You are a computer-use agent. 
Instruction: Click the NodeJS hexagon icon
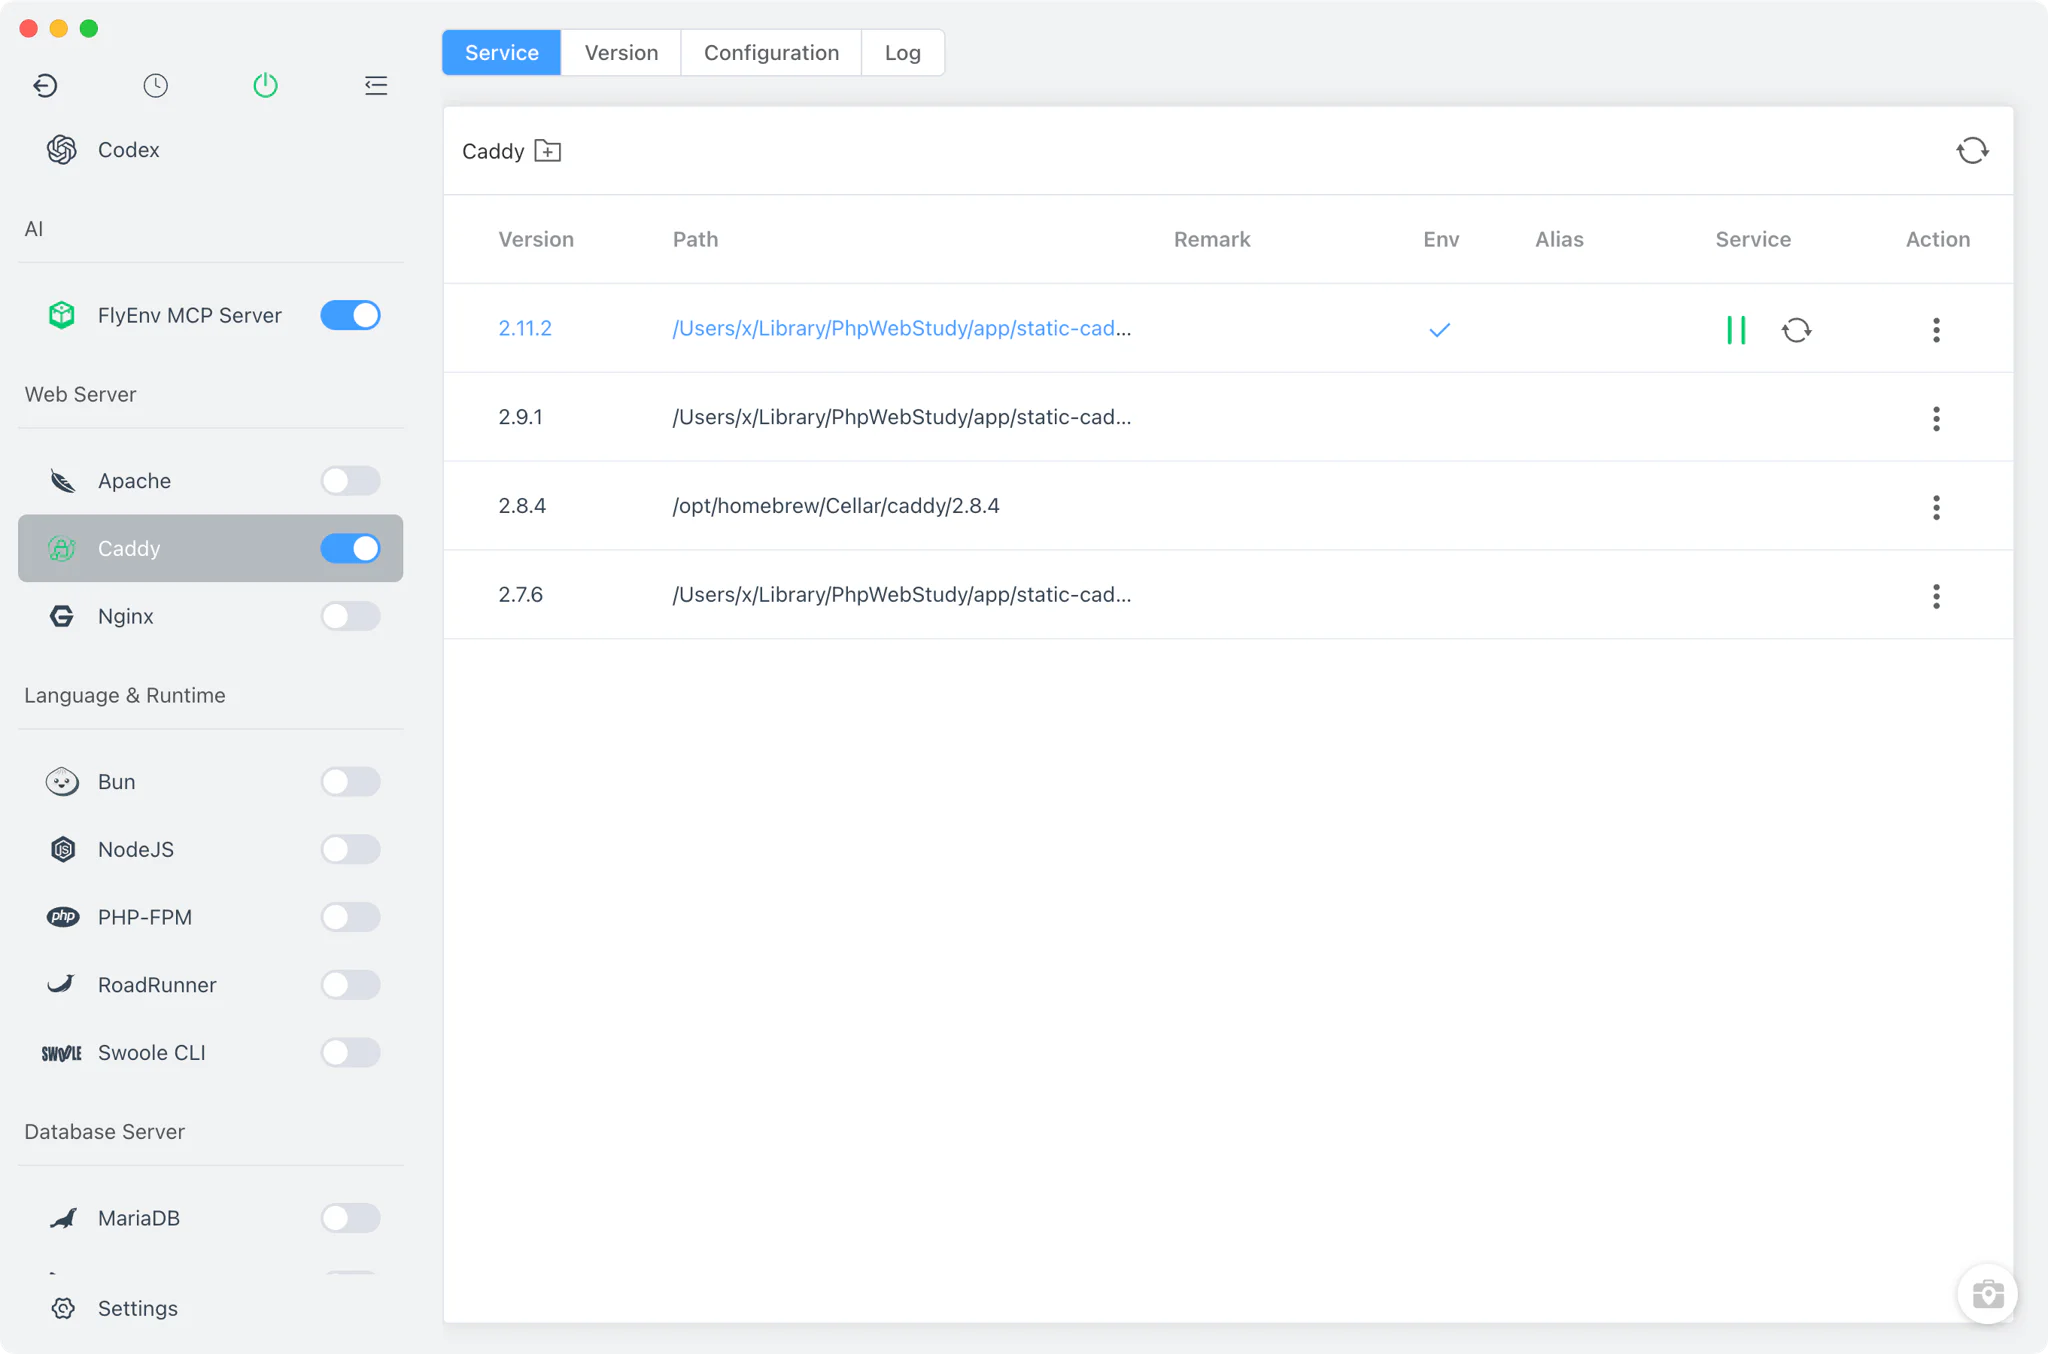click(62, 850)
